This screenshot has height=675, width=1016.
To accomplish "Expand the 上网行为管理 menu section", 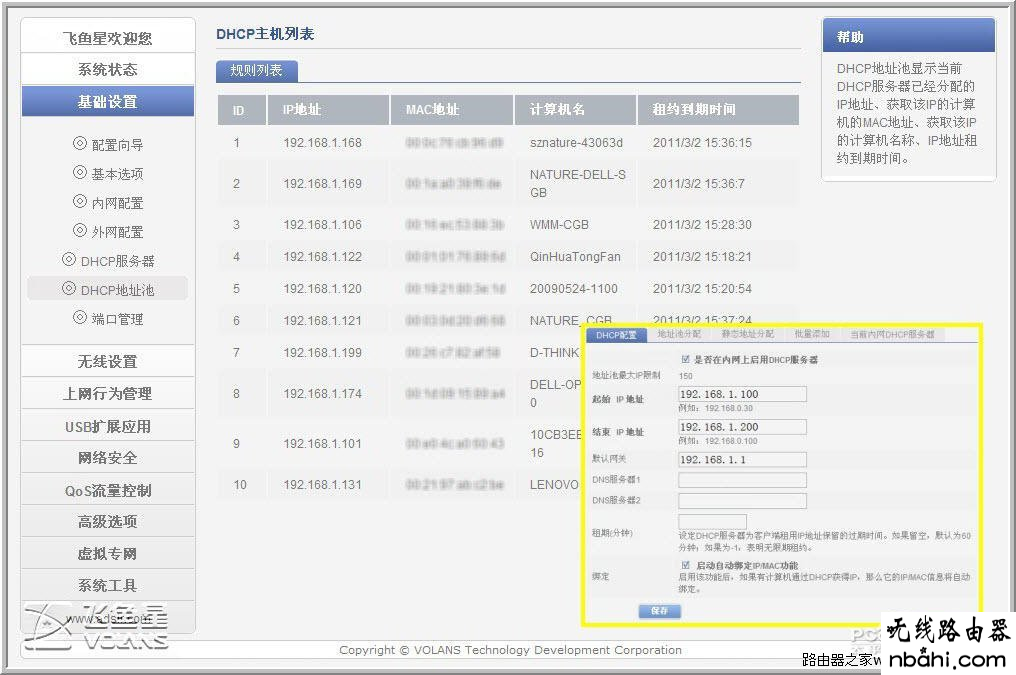I will (x=108, y=393).
